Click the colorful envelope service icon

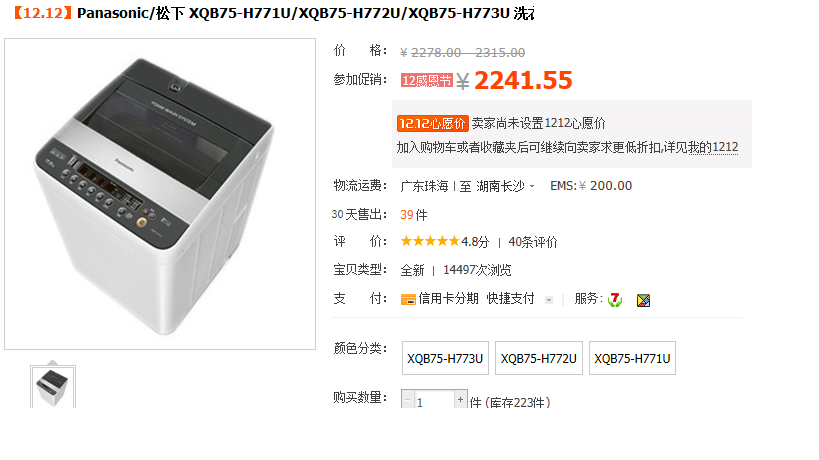(643, 300)
